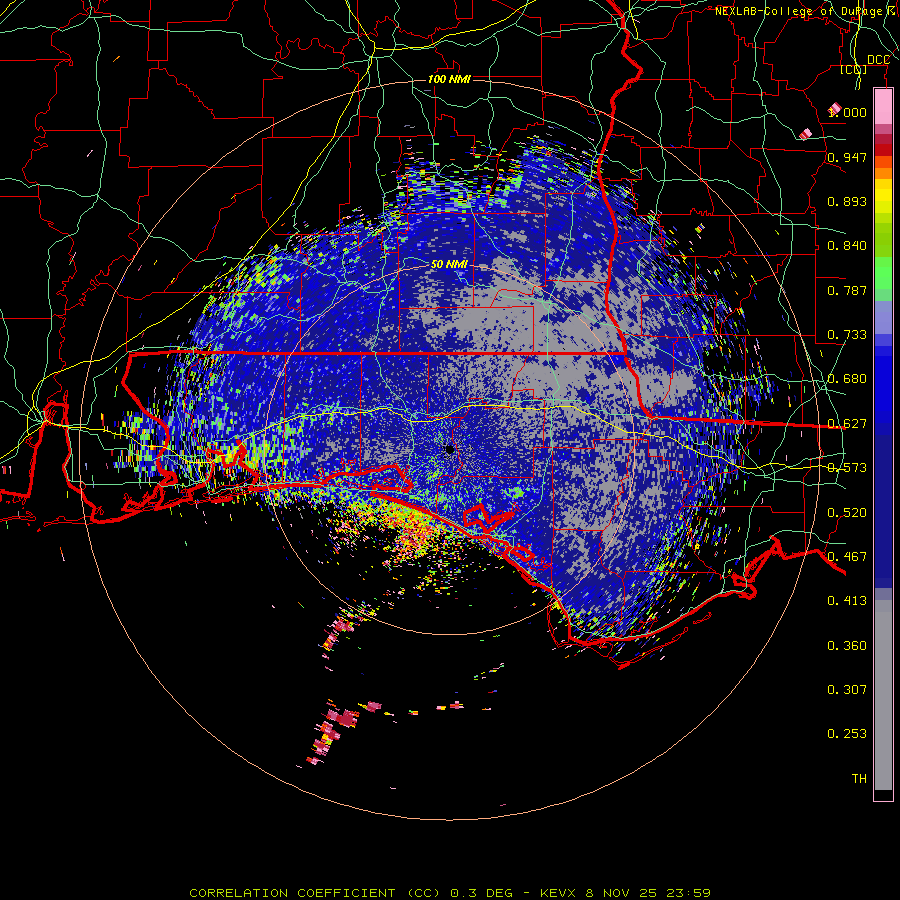
Task: Click the 0.627 scale value
Action: pos(847,424)
